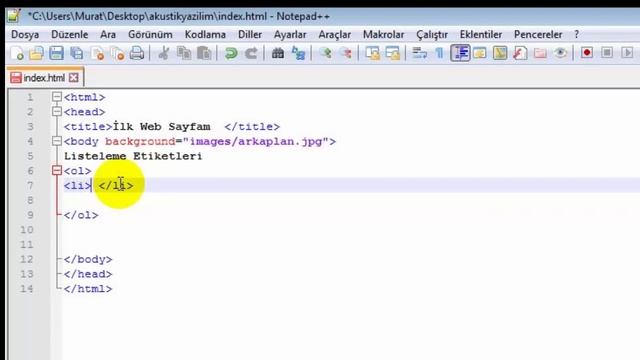Paste clipboard toolbar icon
The image size is (640, 360).
204,53
